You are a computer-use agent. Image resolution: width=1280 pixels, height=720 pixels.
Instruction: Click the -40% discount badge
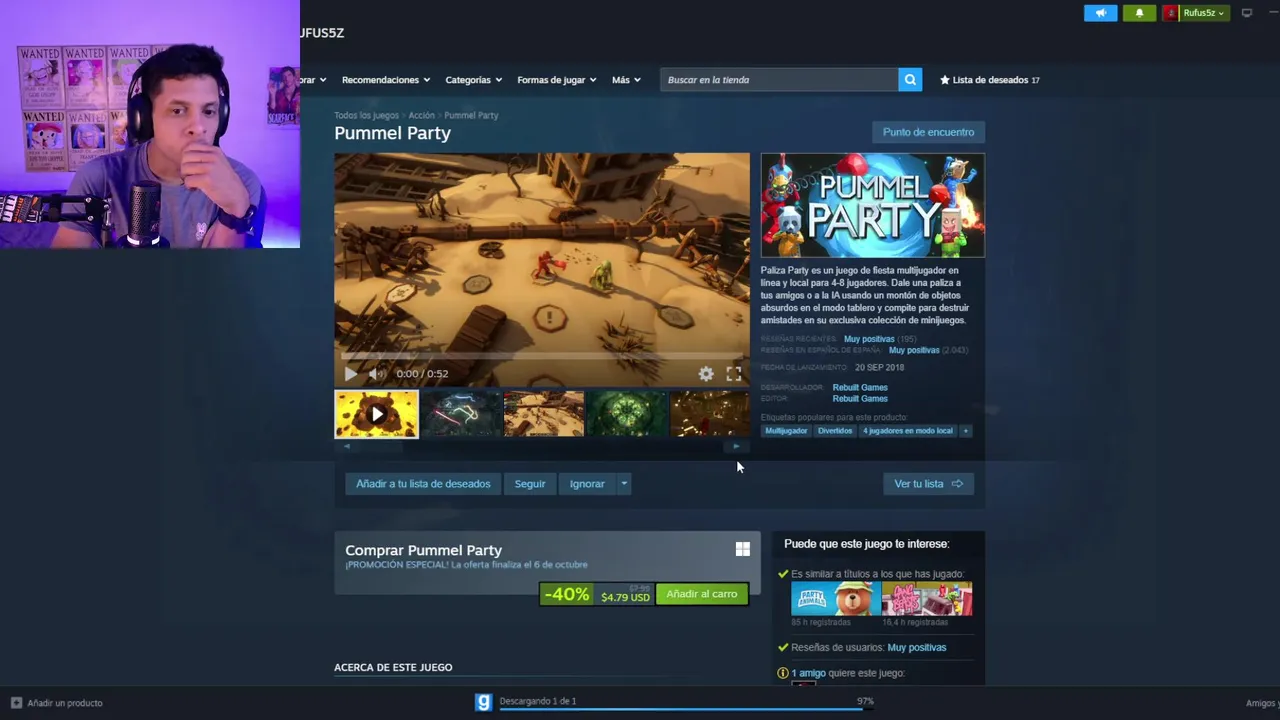coord(566,594)
